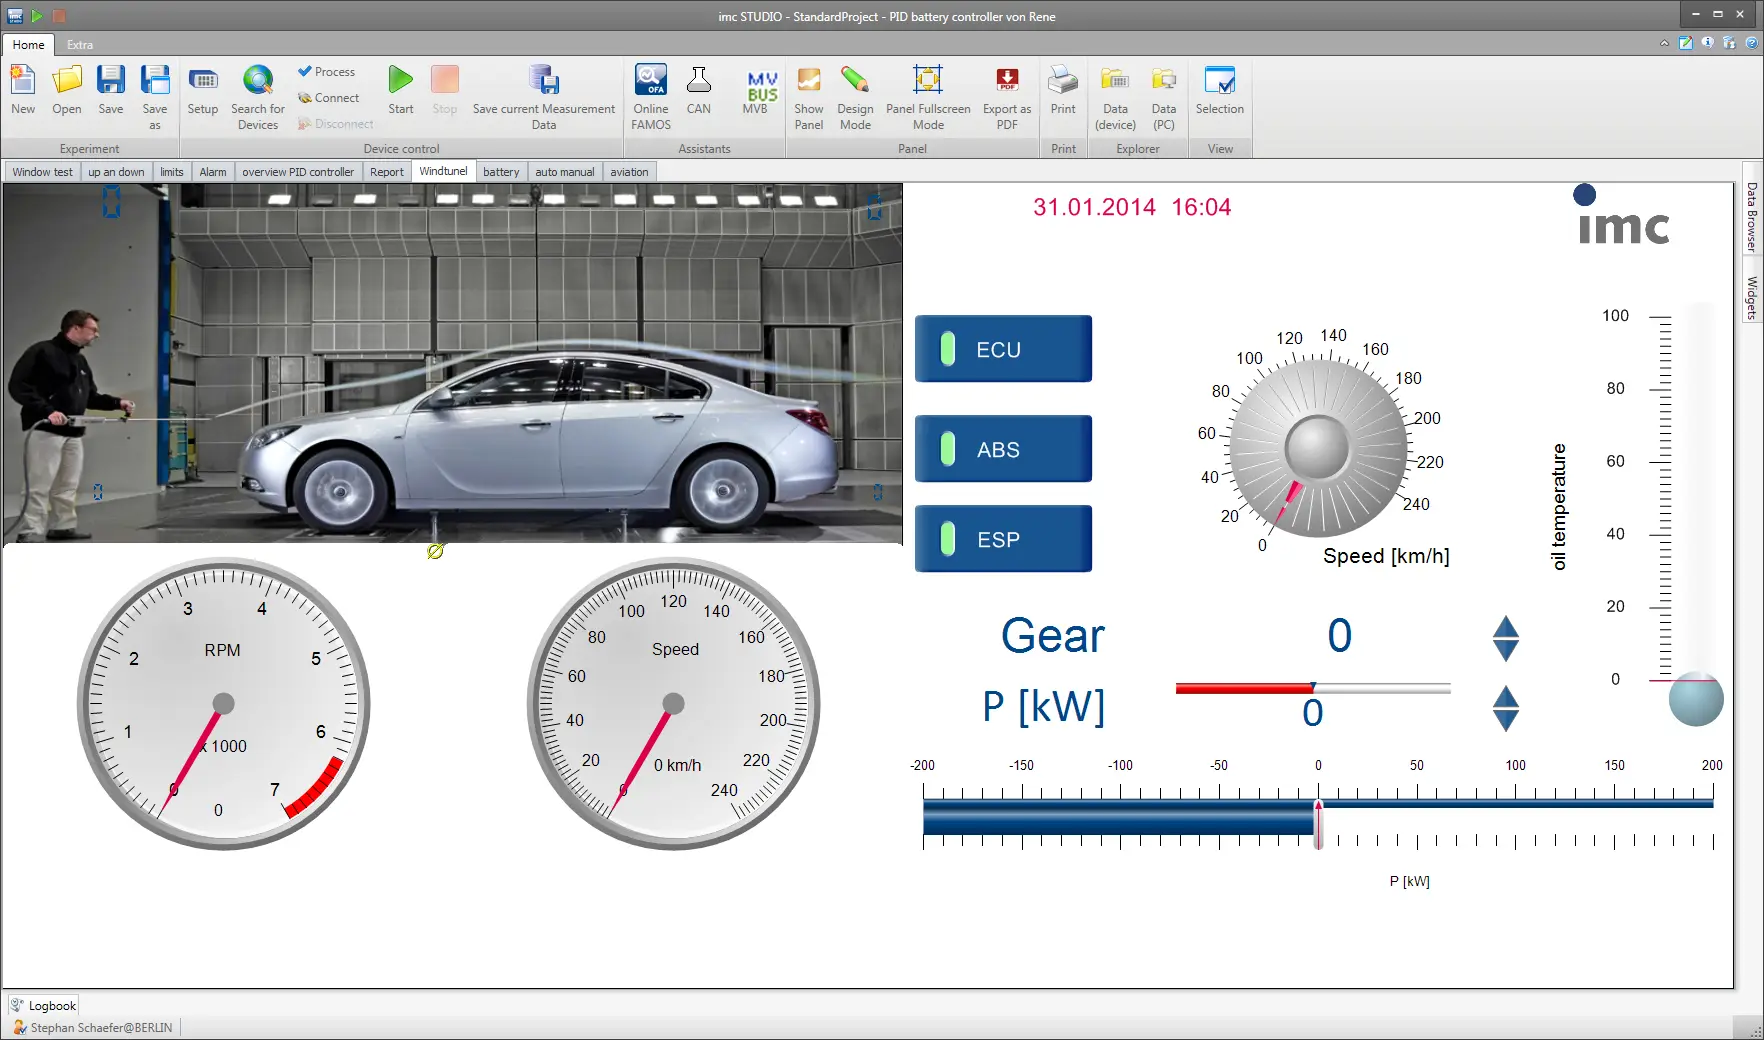Click the red P [kW] slider bar
Screen dimensions: 1764x1040
click(x=1244, y=688)
